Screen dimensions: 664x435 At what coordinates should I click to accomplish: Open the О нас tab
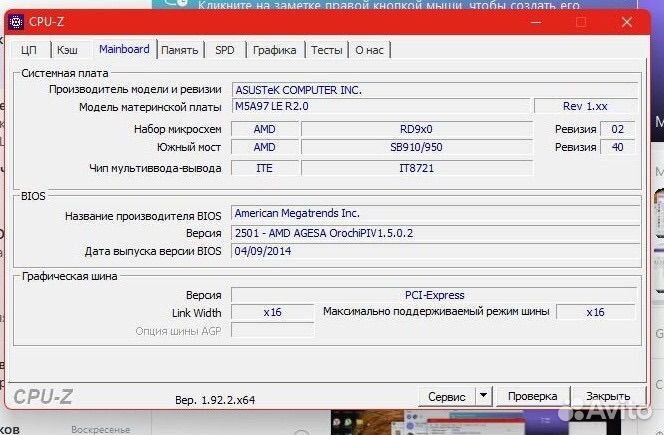click(x=369, y=50)
